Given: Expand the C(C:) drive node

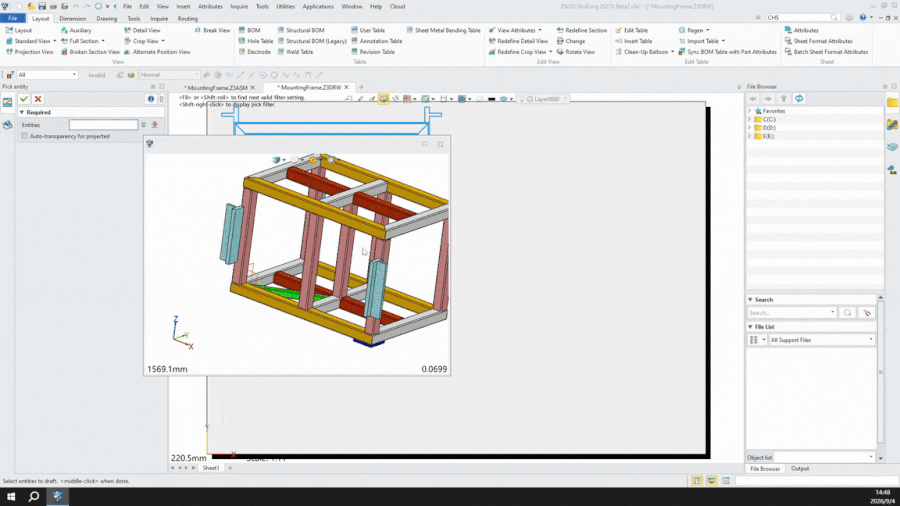Looking at the screenshot, I should 749,119.
